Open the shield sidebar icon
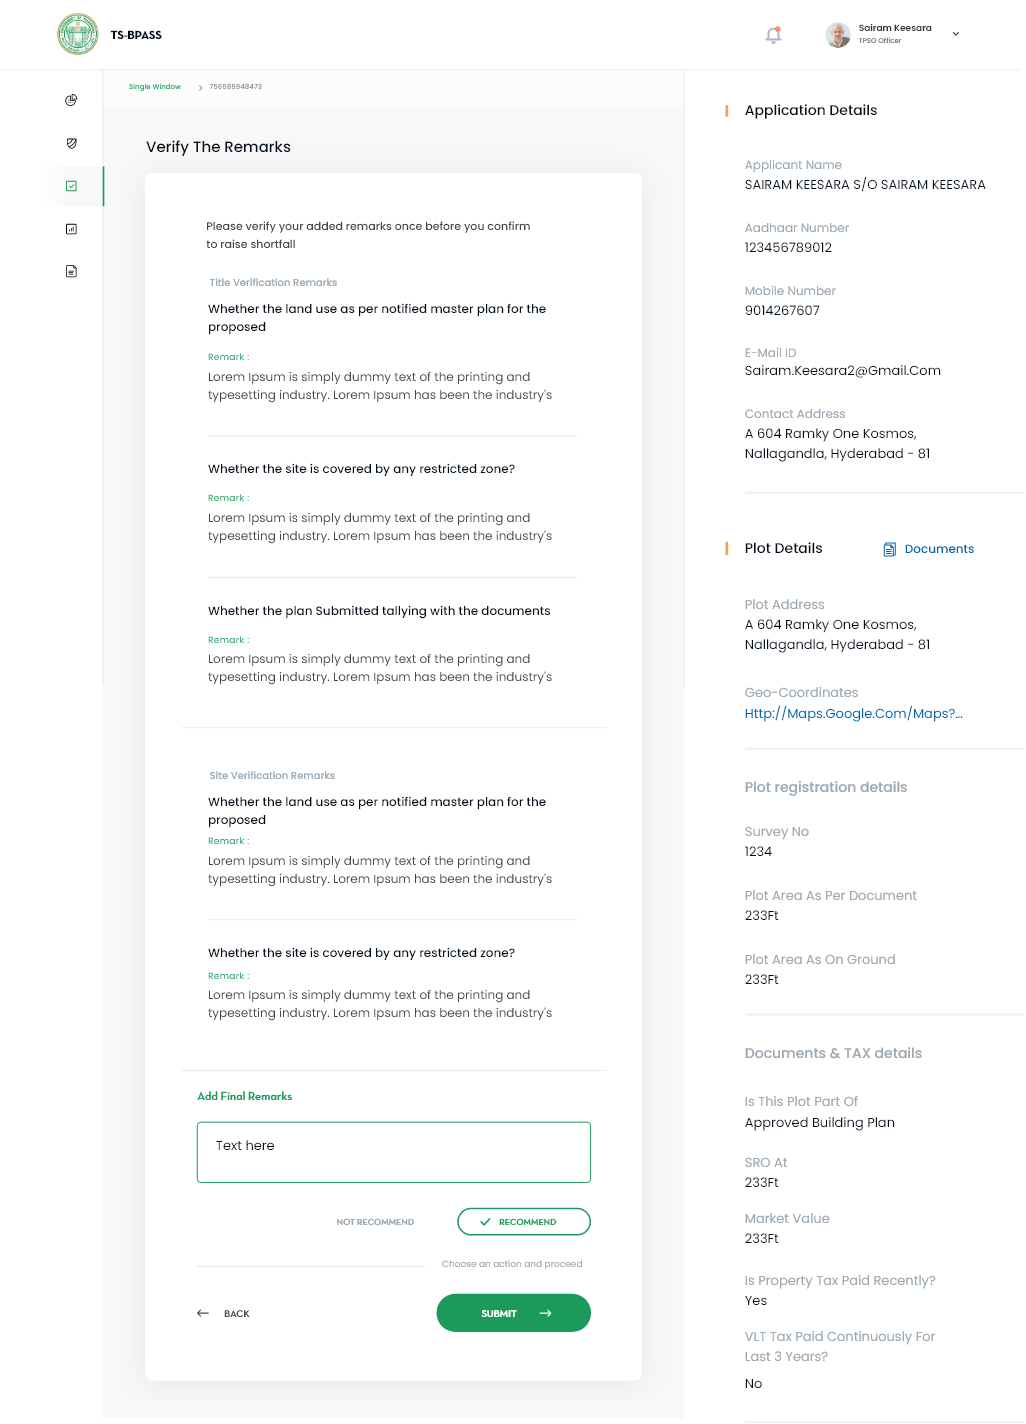The height and width of the screenshot is (1424, 1026). pos(71,143)
